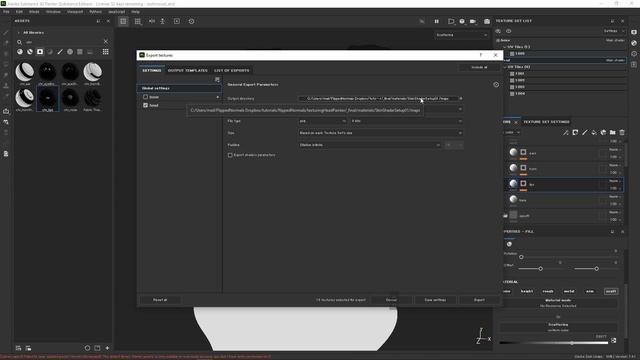Toggle the height channel button

coord(527,291)
